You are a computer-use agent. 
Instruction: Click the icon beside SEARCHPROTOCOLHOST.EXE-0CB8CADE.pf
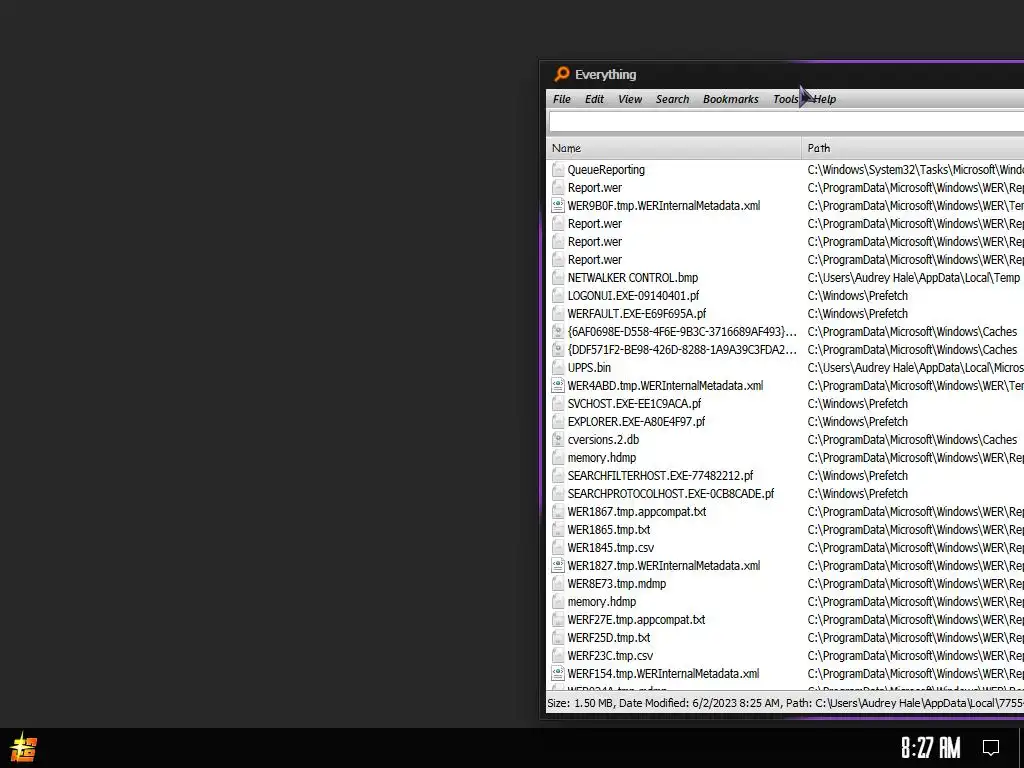[558, 494]
